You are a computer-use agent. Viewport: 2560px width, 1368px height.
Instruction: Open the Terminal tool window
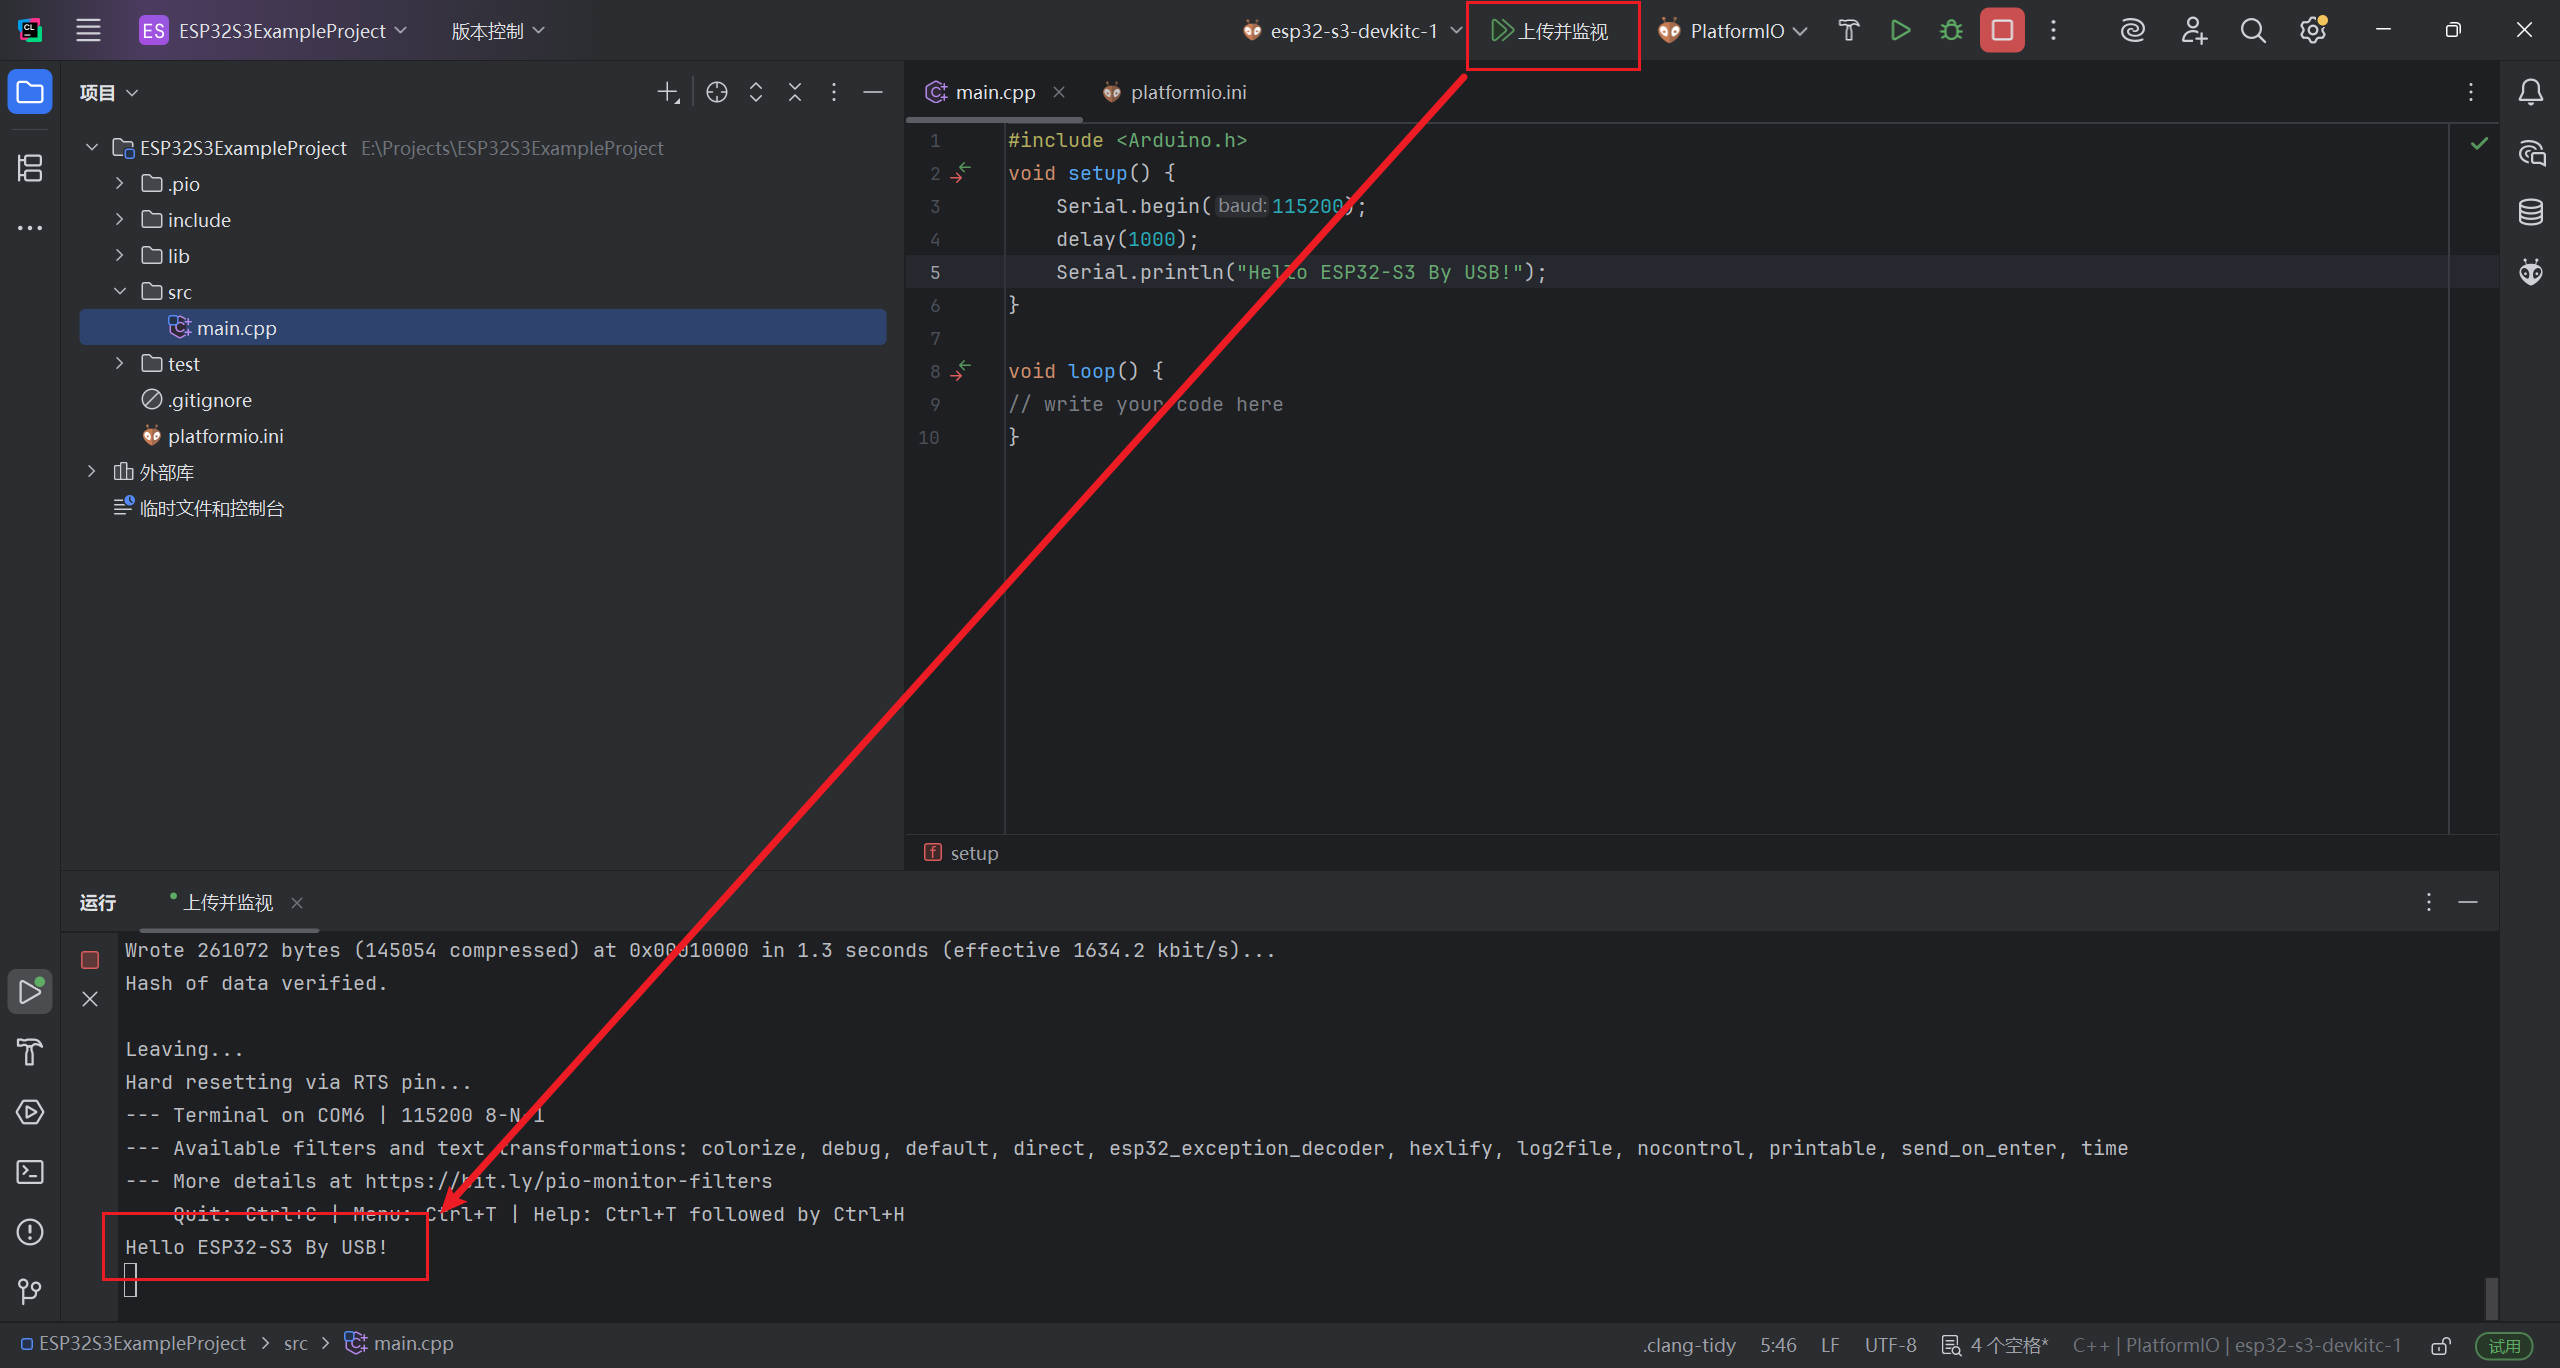pyautogui.click(x=30, y=1172)
